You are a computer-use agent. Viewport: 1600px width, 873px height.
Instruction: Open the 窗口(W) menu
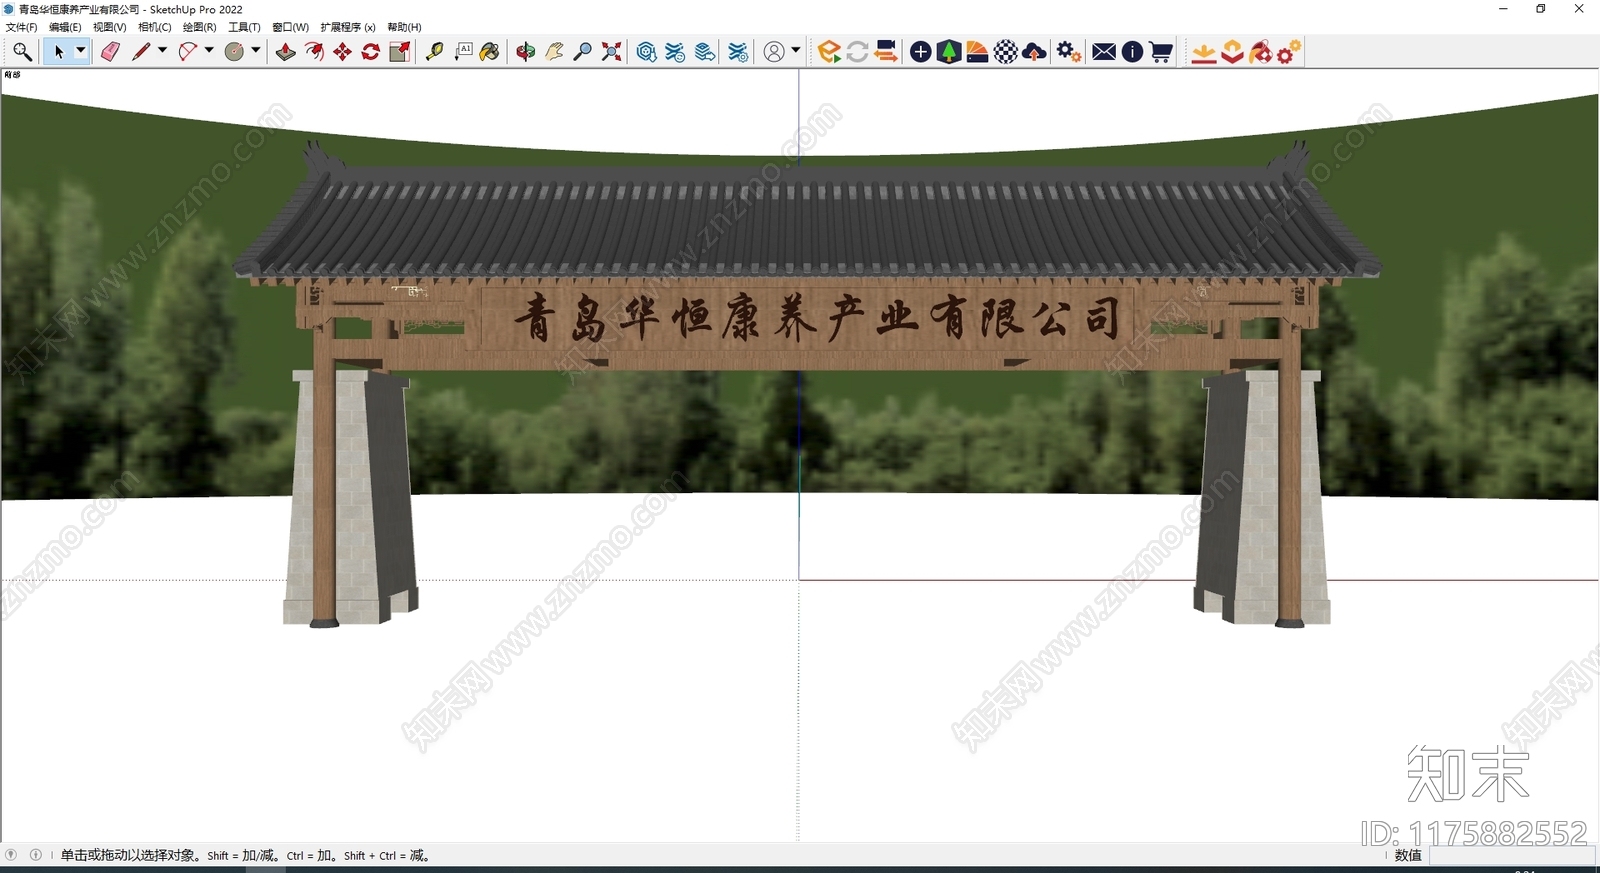coord(291,27)
